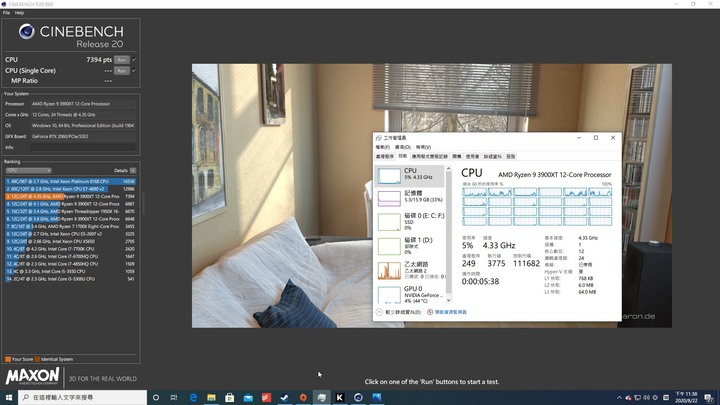Select 乙太網路 Ethernet item
This screenshot has width=720, height=405.
[410, 270]
